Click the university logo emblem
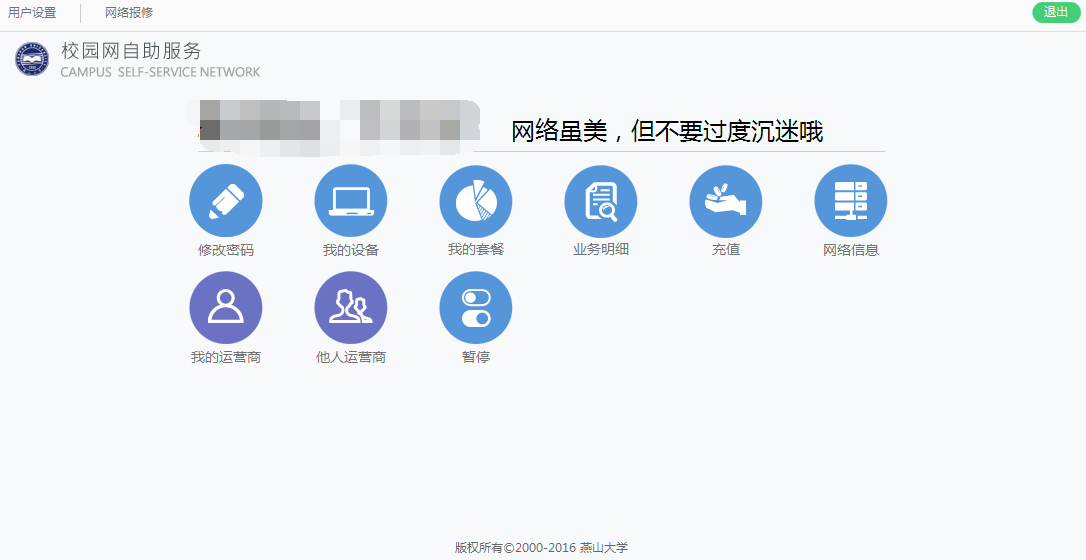The height and width of the screenshot is (560, 1086). click(32, 59)
